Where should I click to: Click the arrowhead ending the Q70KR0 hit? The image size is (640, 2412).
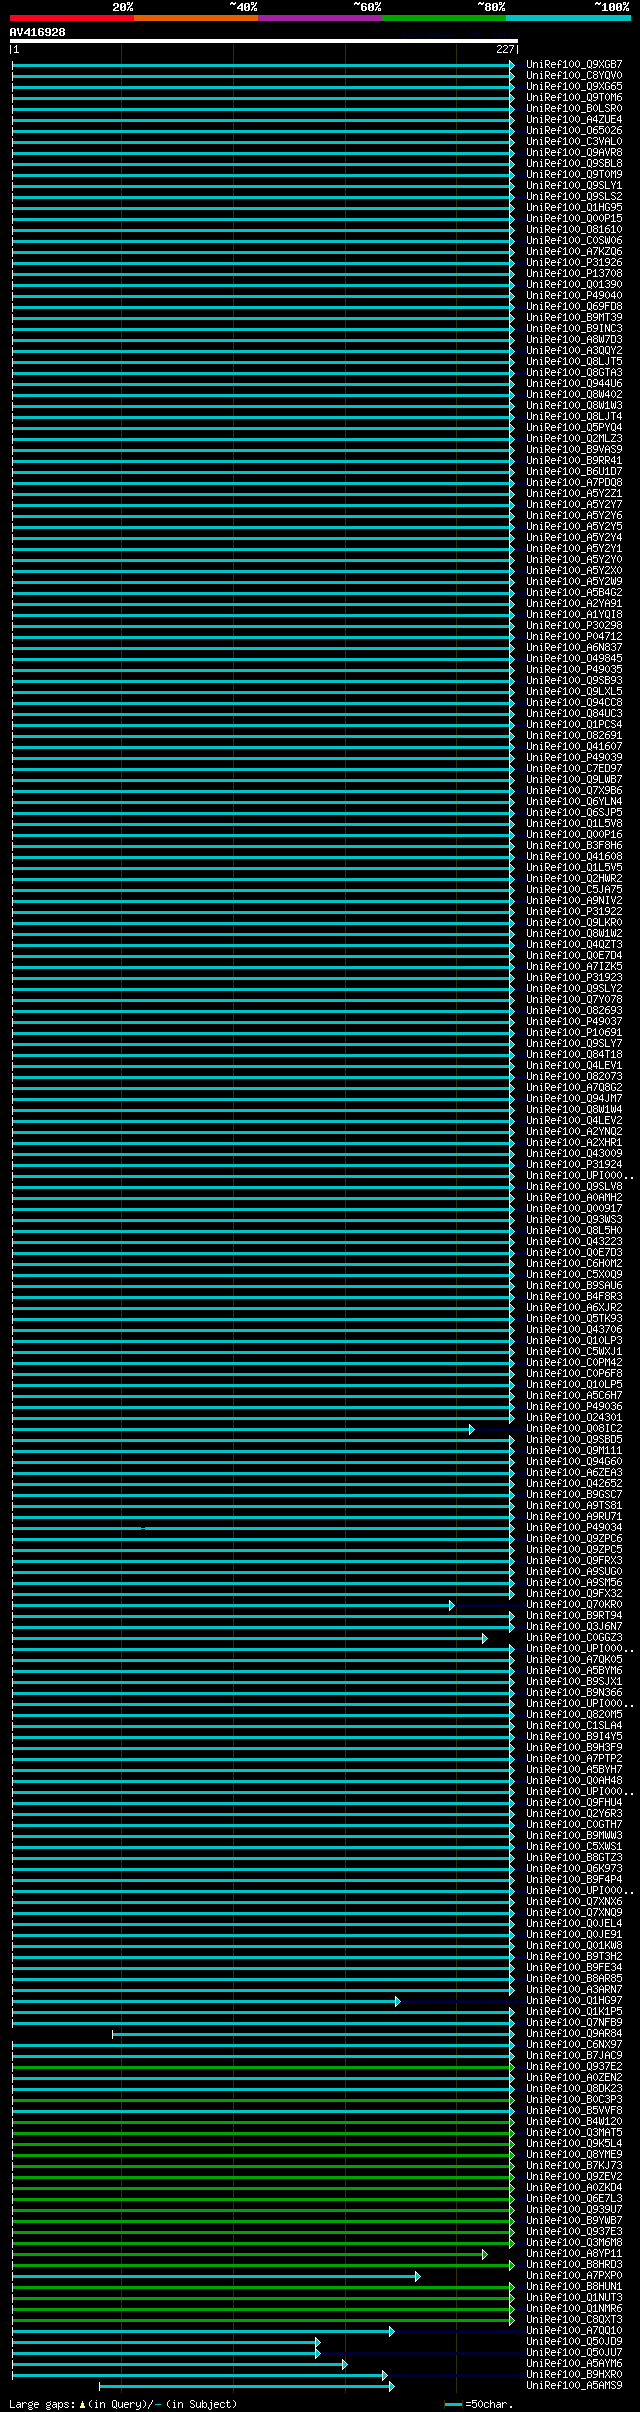click(x=452, y=1605)
